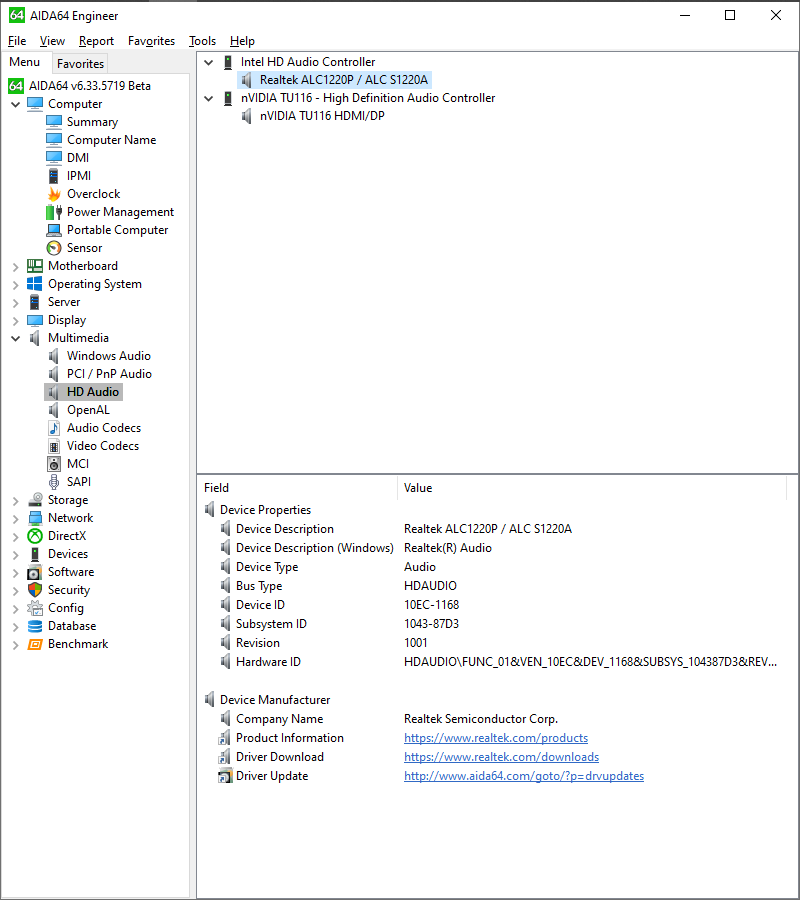Expand the Operating System node

coord(15,284)
